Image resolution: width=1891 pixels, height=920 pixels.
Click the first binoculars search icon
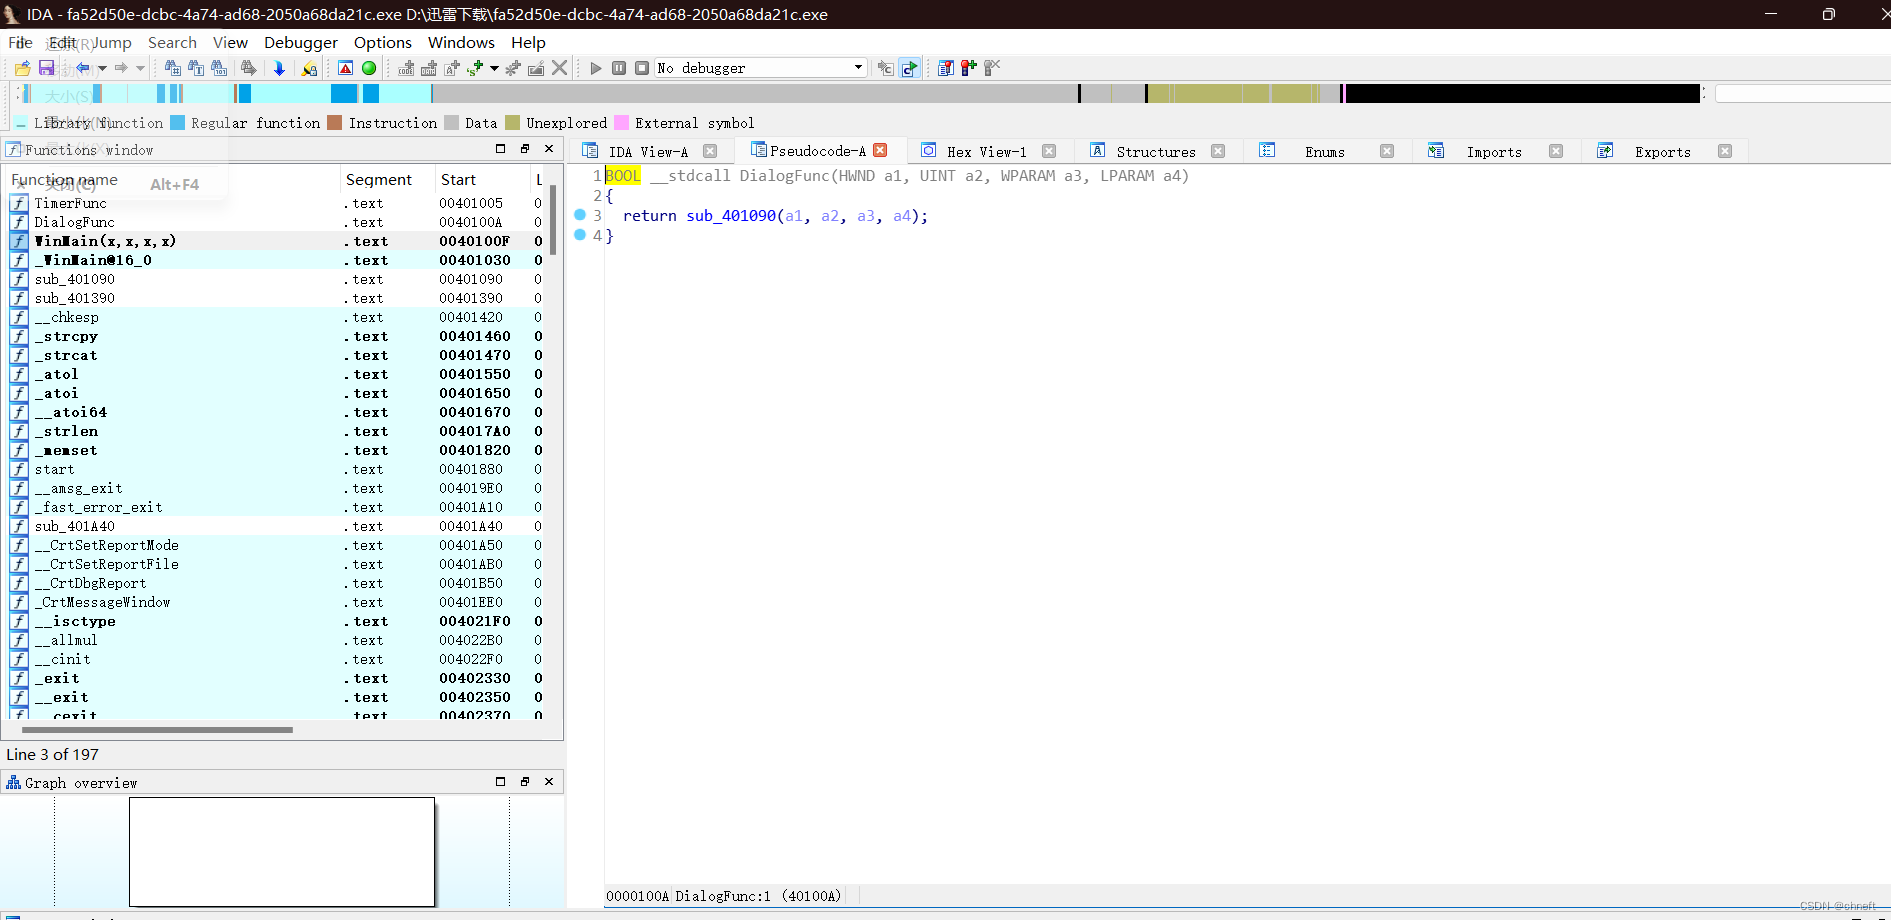pos(173,68)
